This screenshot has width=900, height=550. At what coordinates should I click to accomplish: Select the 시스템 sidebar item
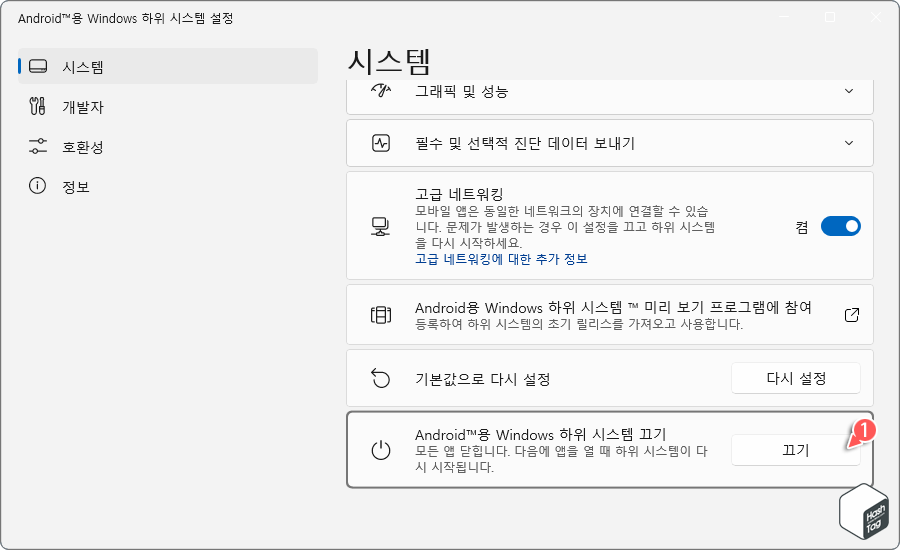[x=168, y=66]
